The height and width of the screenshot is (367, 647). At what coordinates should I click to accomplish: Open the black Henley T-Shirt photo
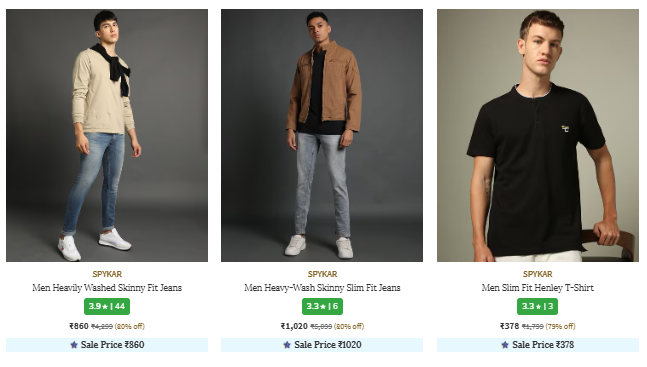[538, 135]
